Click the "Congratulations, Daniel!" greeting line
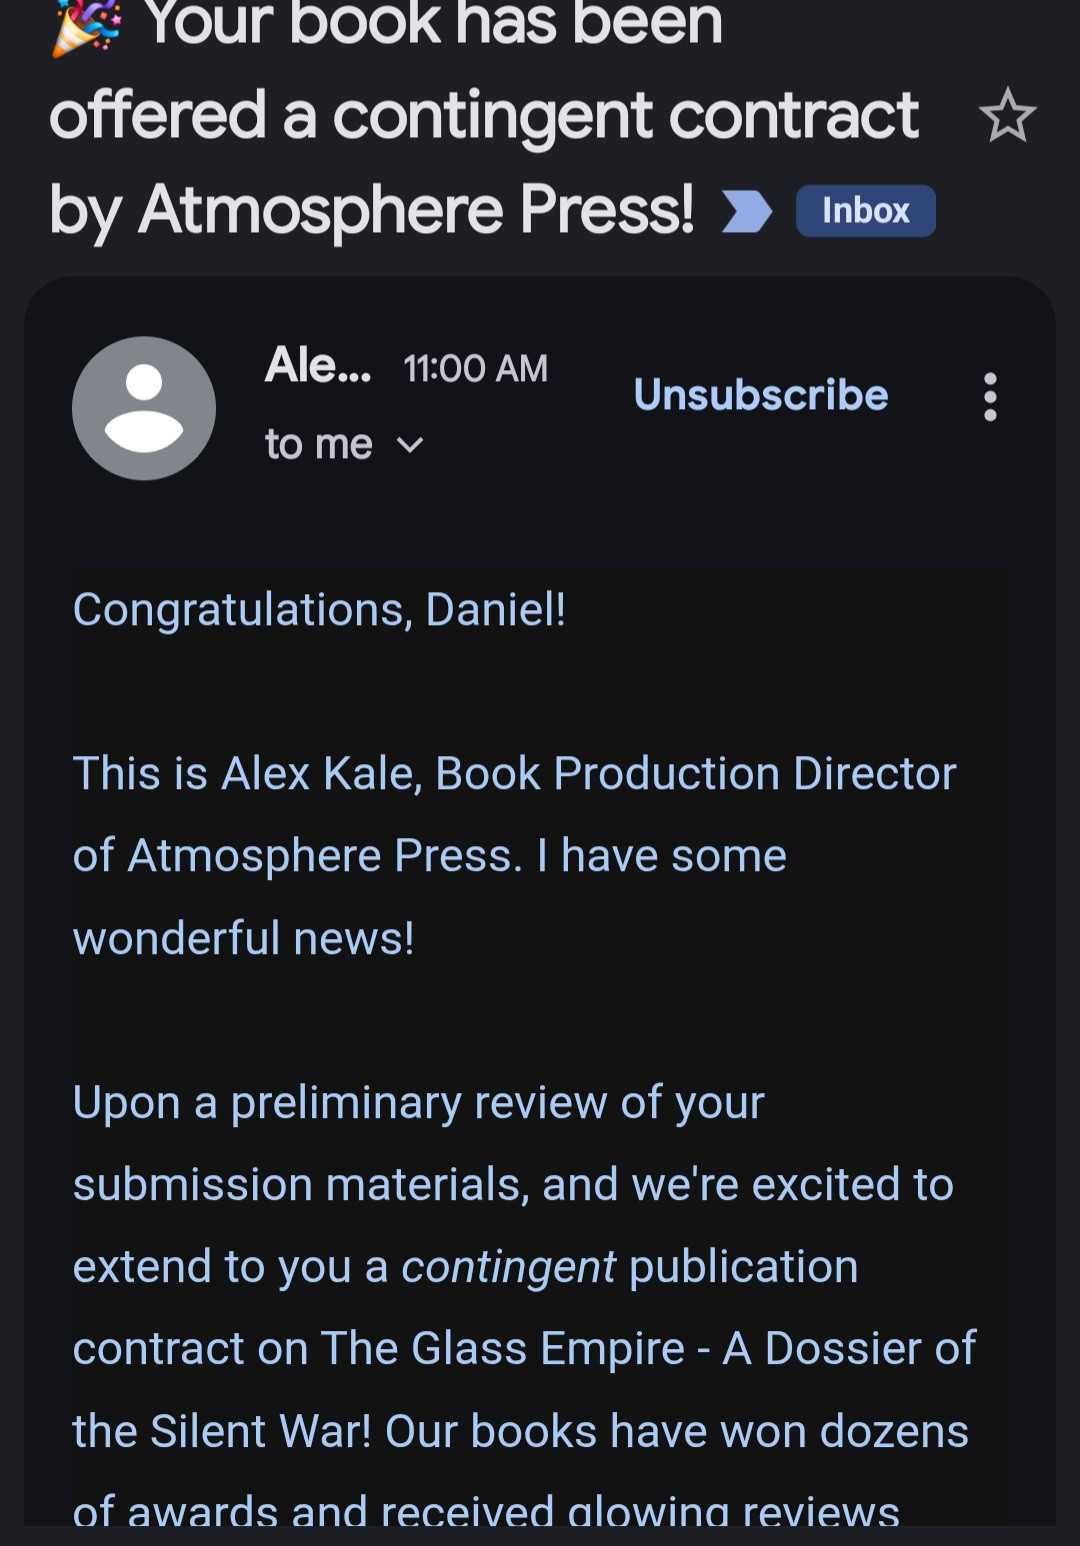 point(319,610)
